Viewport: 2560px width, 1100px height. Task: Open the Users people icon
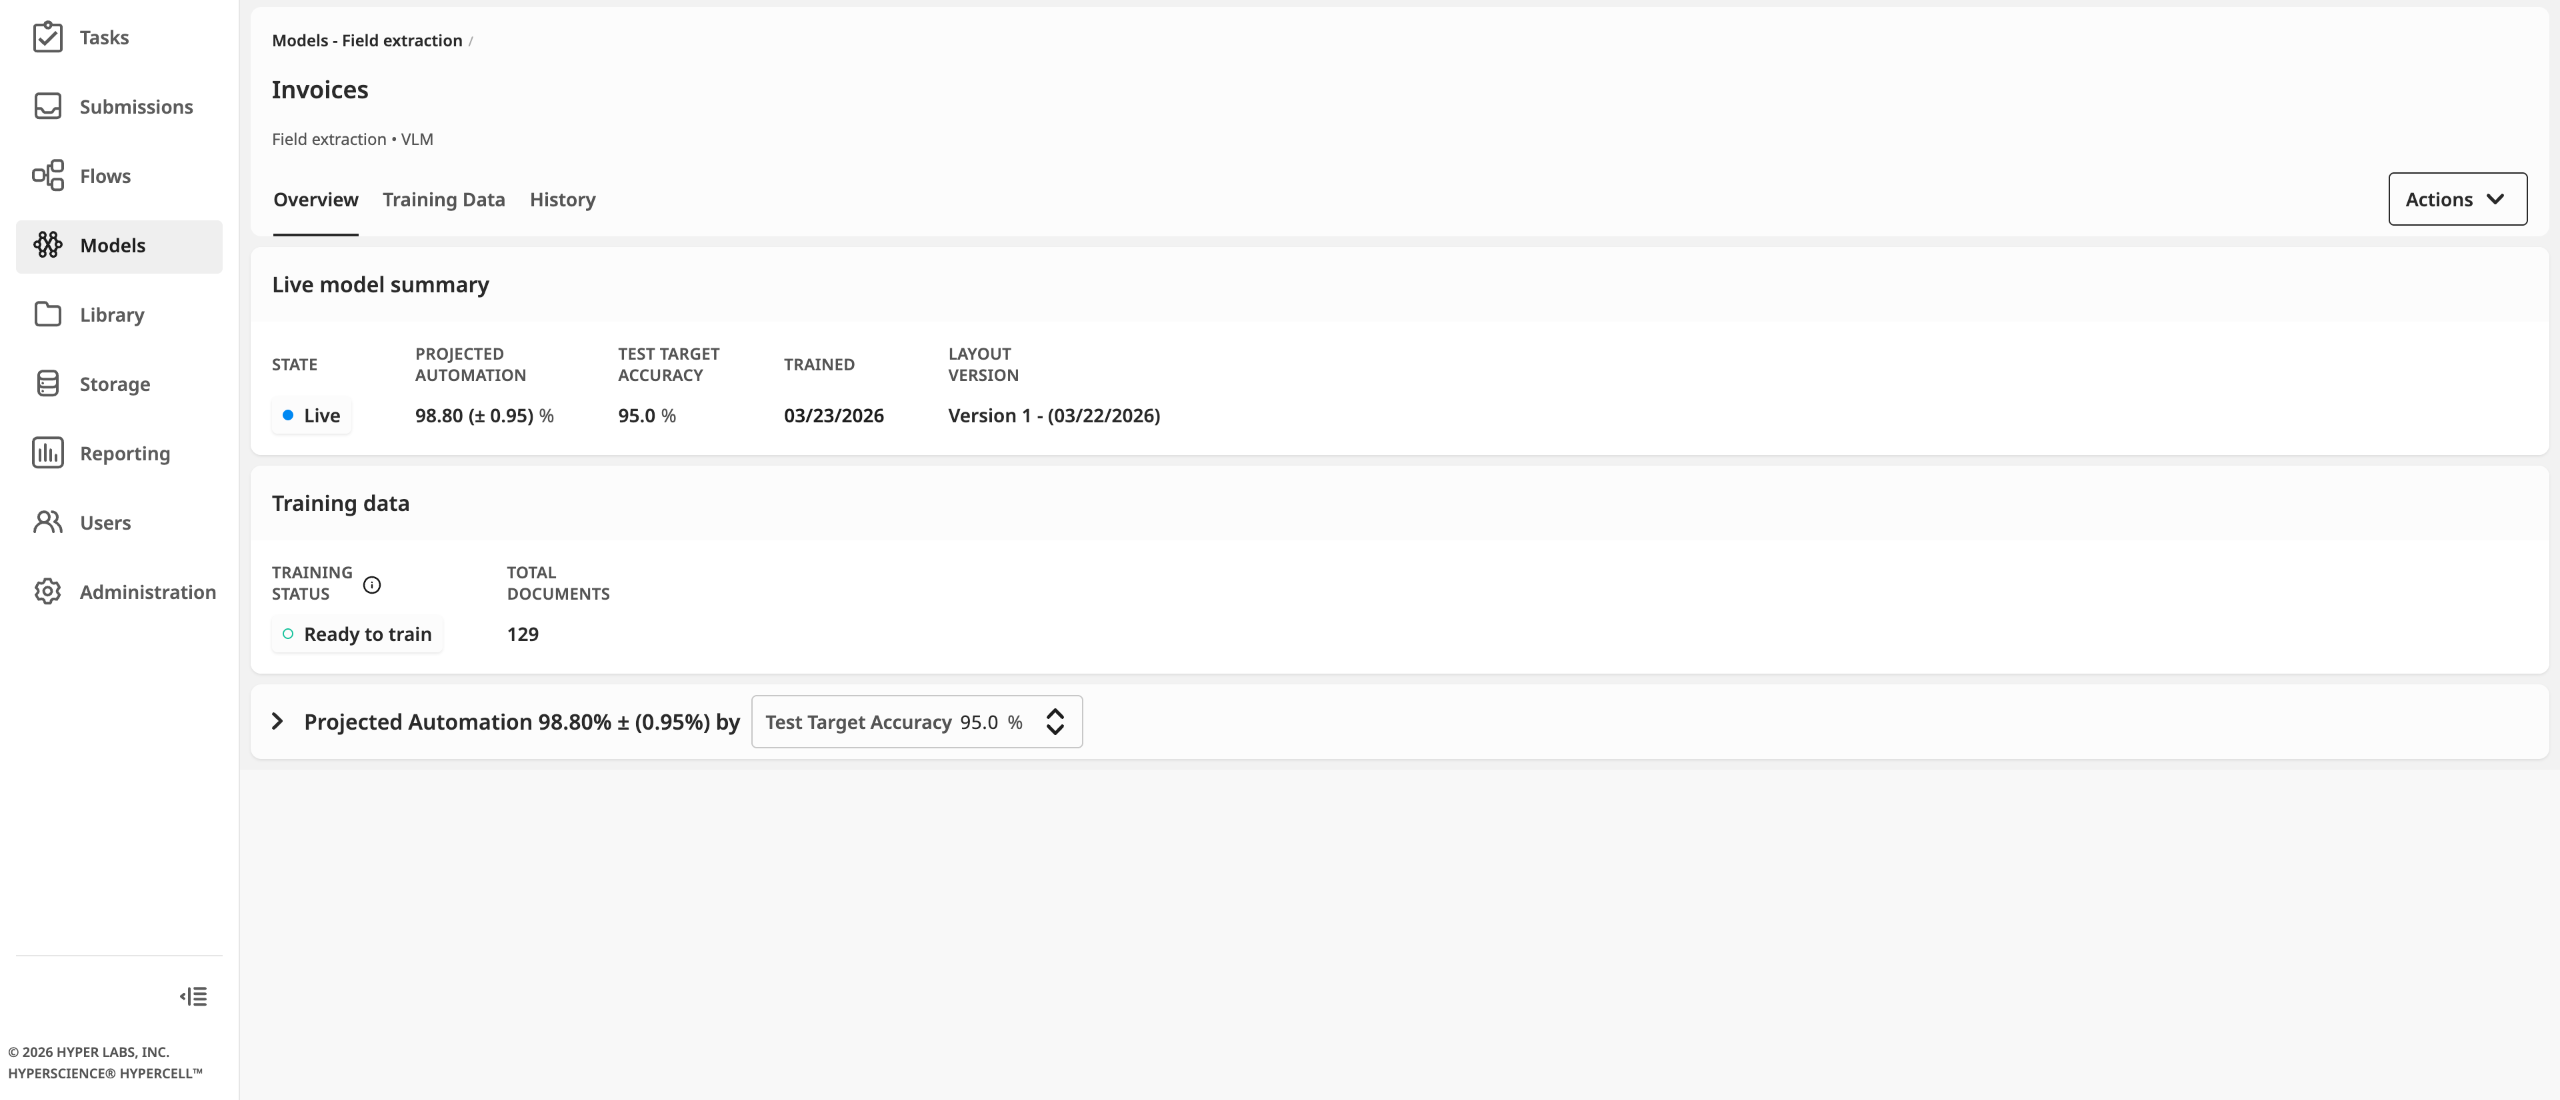(x=47, y=522)
